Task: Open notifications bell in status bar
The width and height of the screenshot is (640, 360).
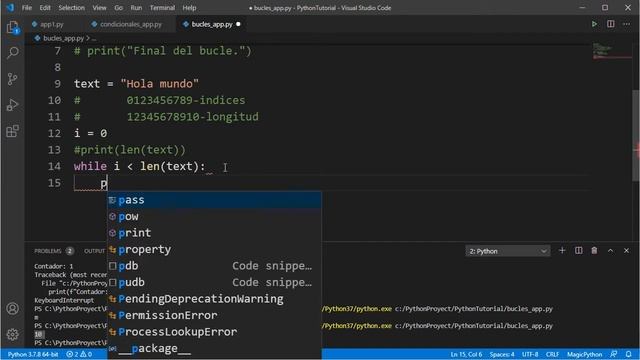Action: point(629,354)
